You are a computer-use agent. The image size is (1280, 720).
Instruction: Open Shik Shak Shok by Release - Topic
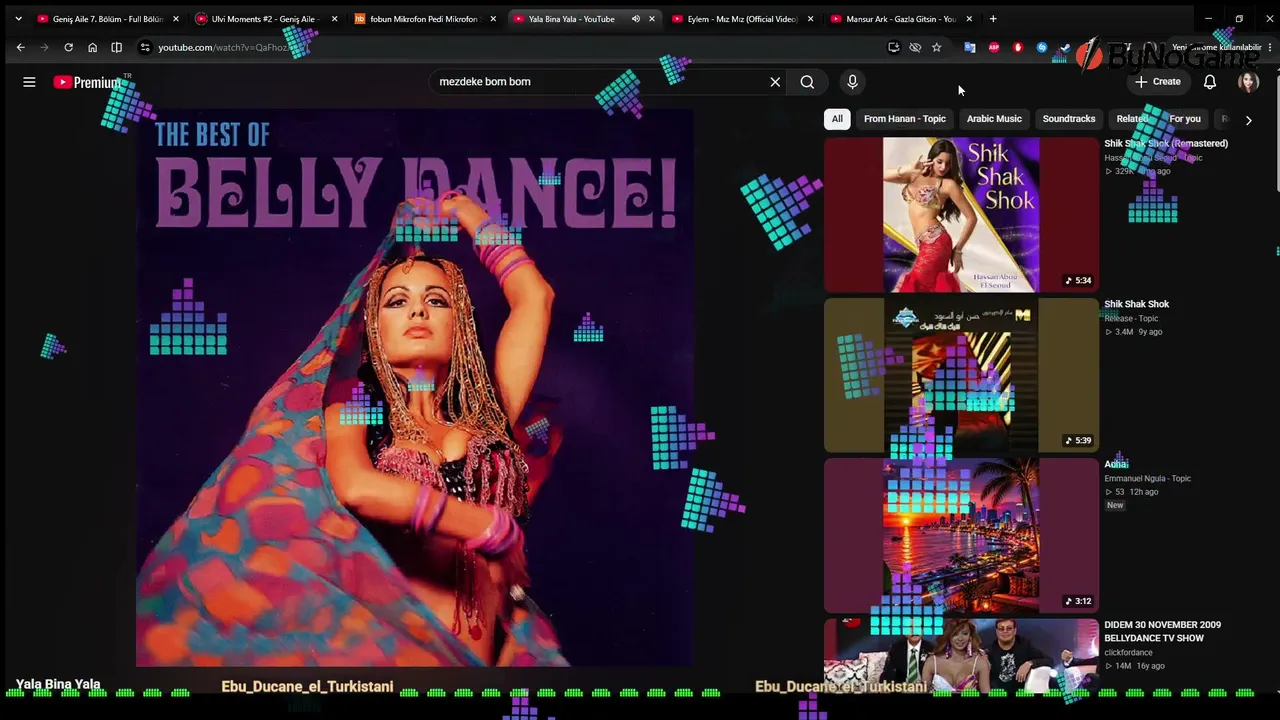coord(1136,304)
